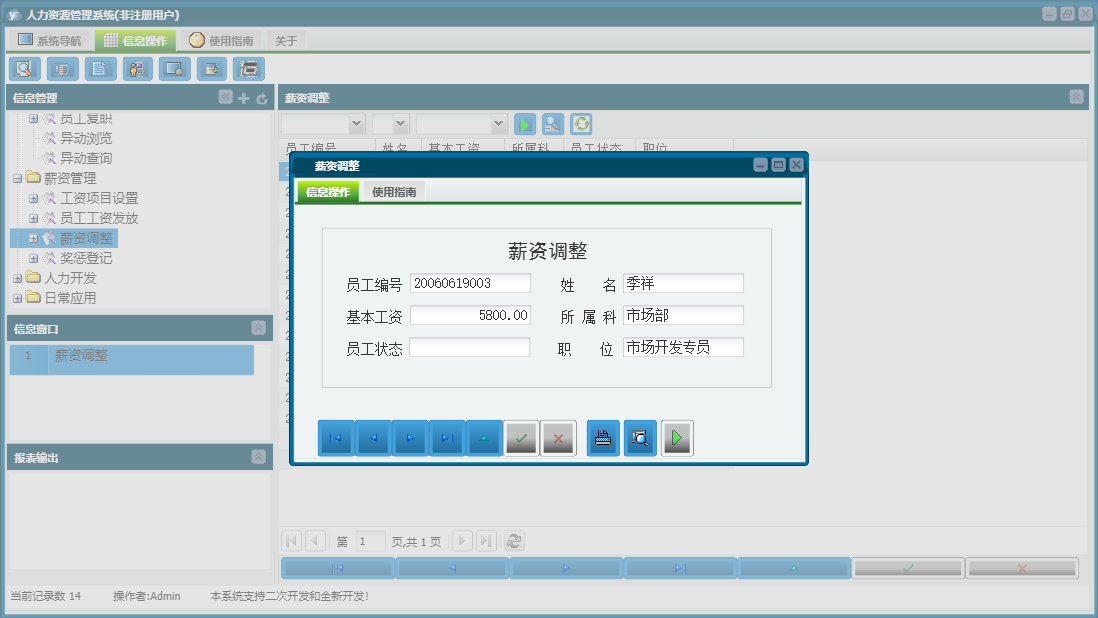The width and height of the screenshot is (1098, 618).
Task: Expand the 奖惩登记 node
Action: coord(33,258)
